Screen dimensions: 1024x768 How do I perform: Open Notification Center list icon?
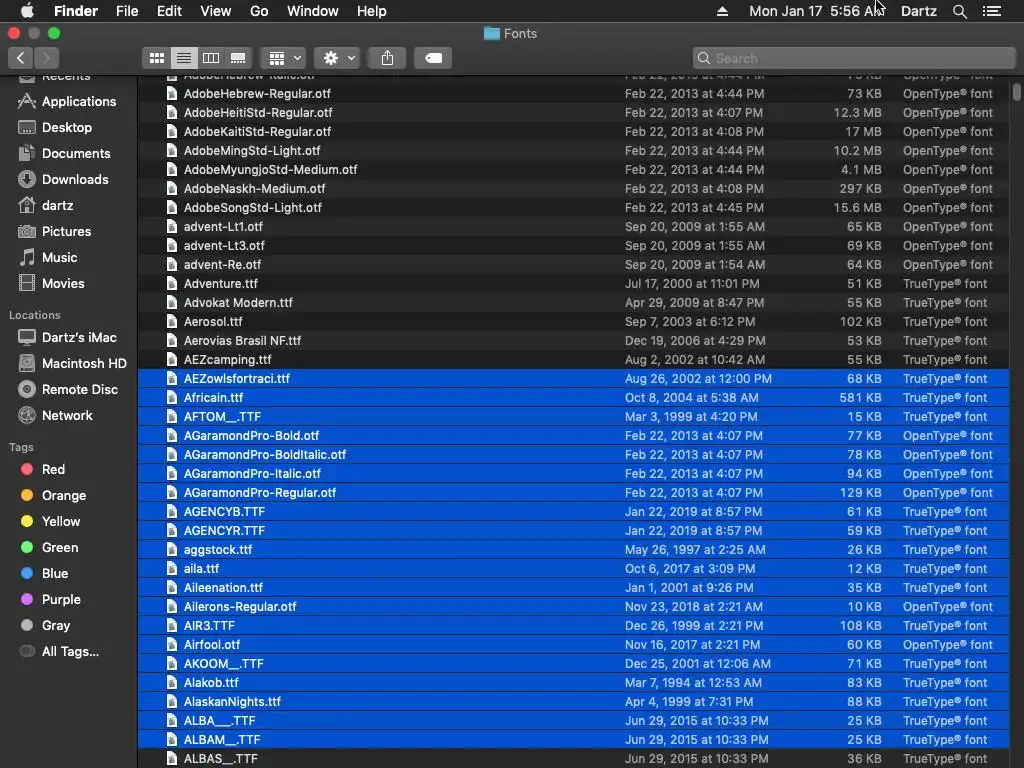[x=991, y=11]
